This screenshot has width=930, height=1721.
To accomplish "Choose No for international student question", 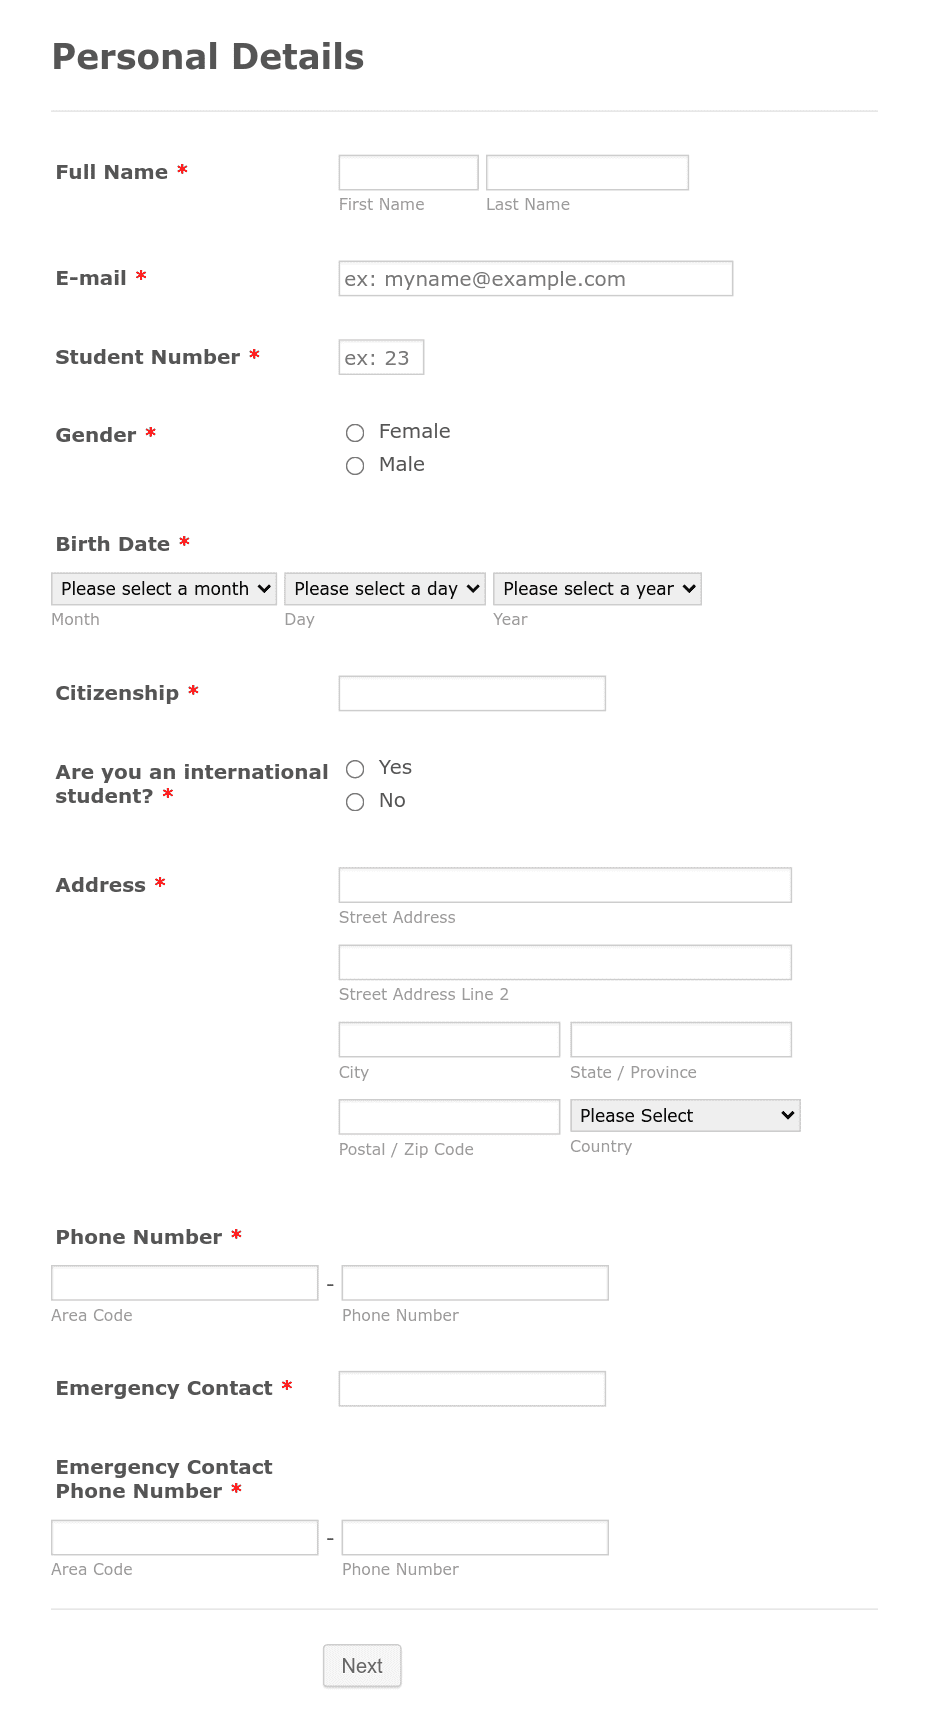I will (355, 802).
